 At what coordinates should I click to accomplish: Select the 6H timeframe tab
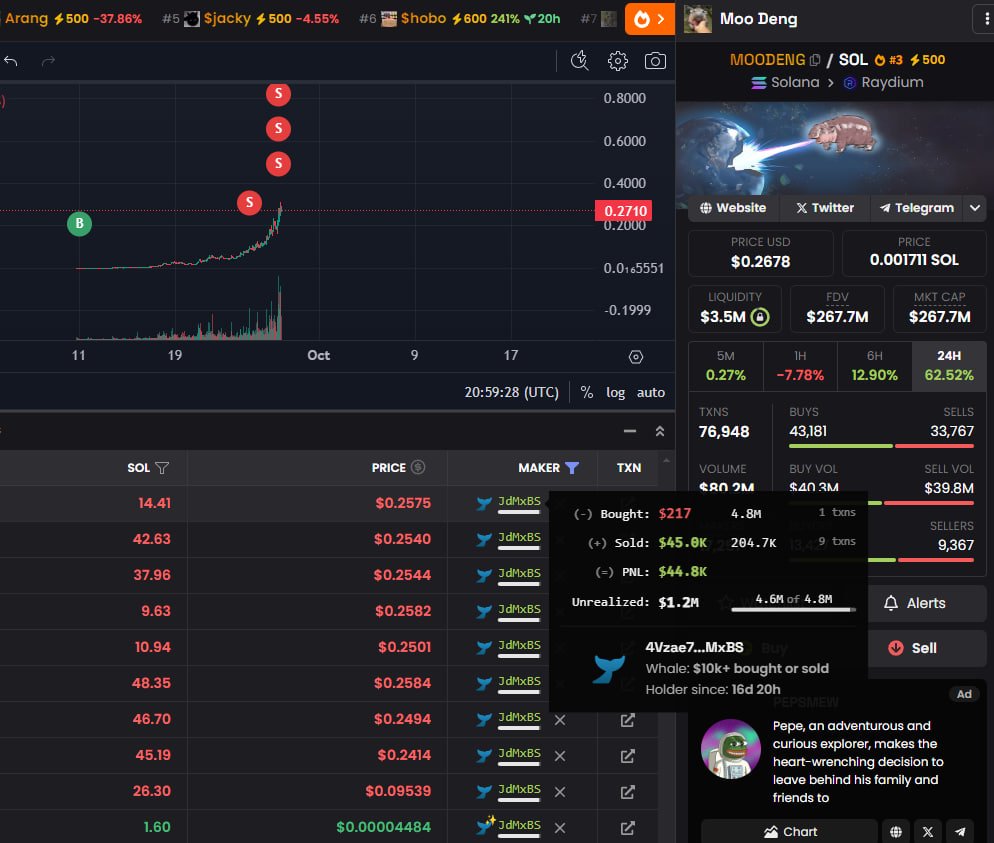point(874,366)
